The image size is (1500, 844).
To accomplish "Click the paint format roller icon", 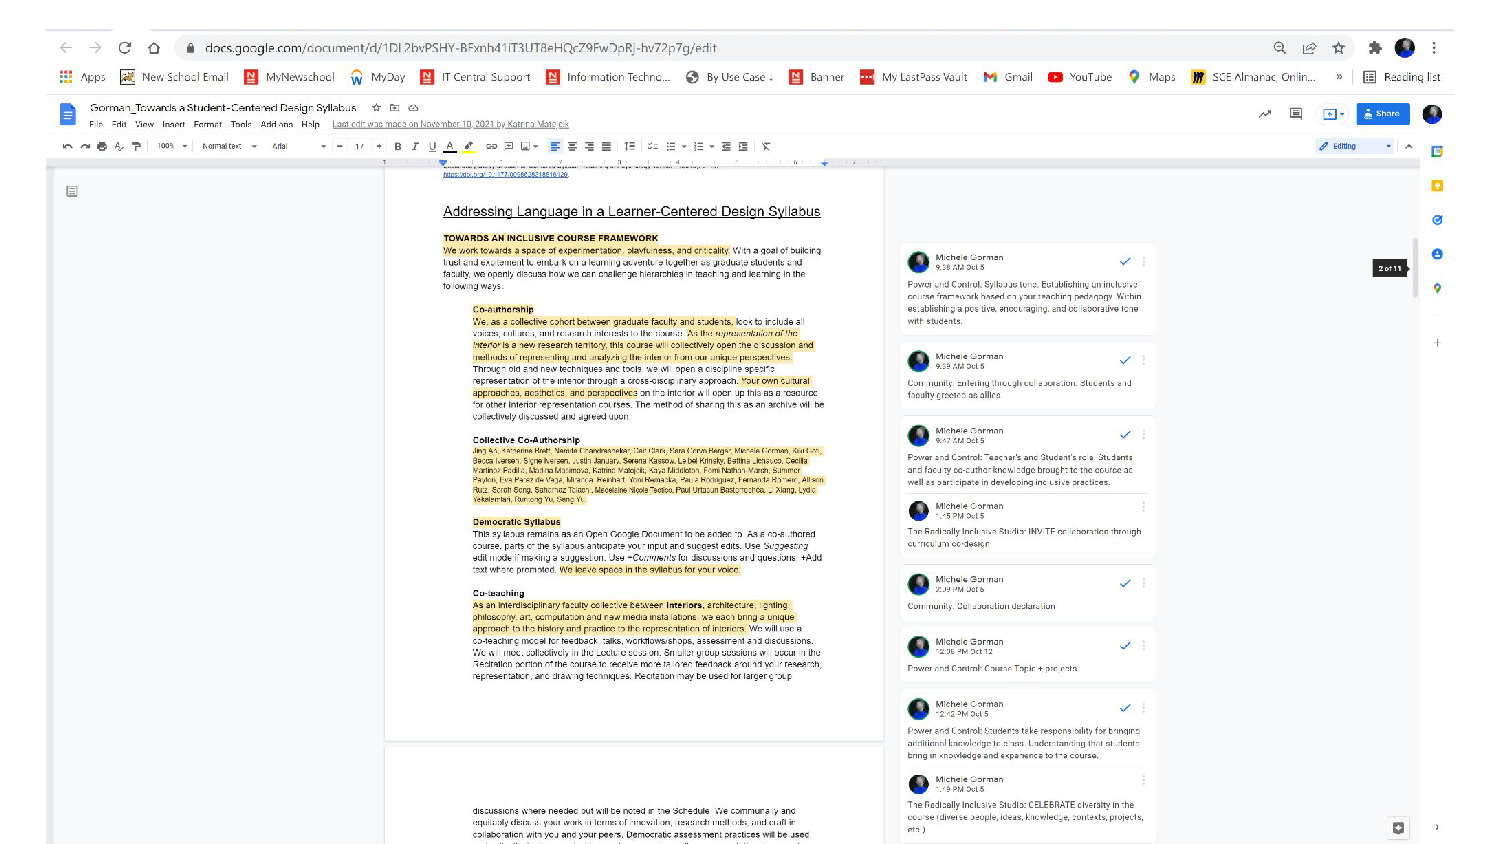I will [x=136, y=146].
